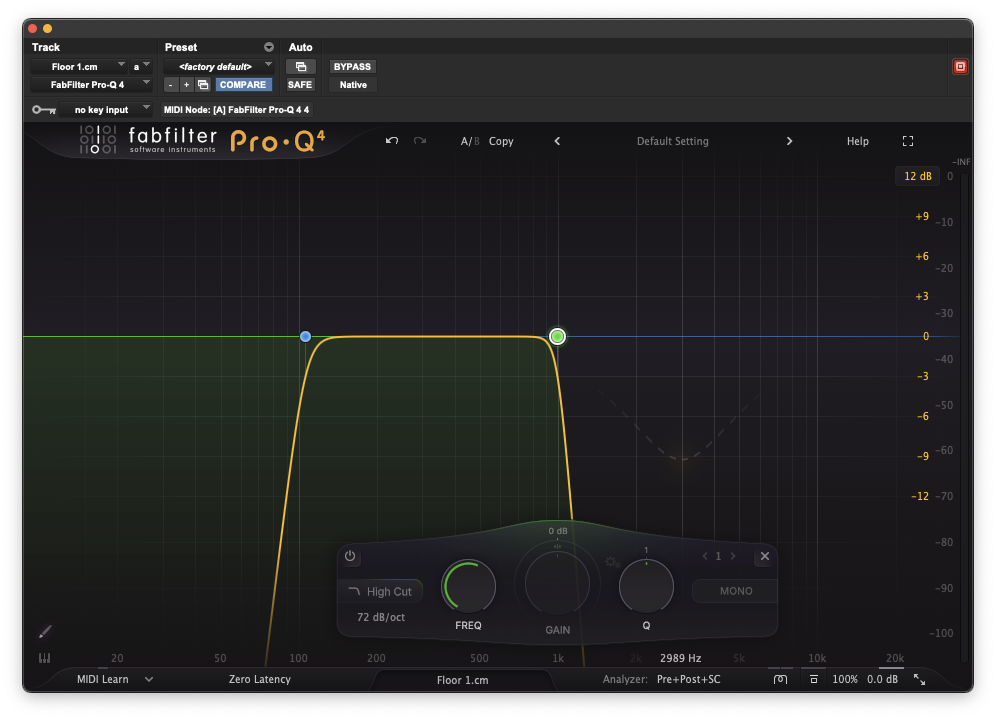The width and height of the screenshot is (996, 719).
Task: Open the 12 dB display range selector
Action: [917, 176]
